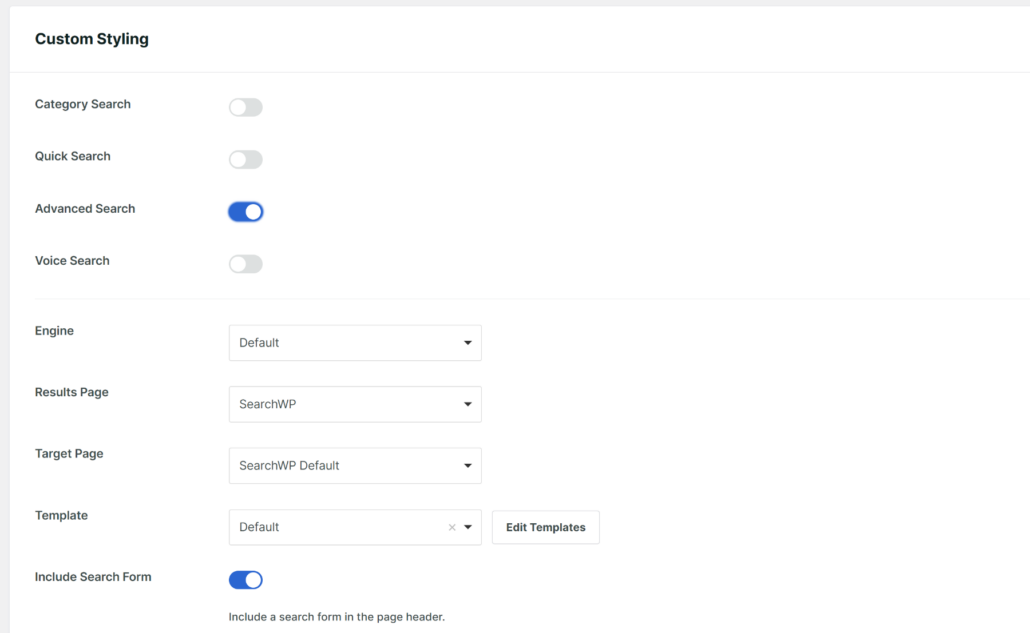Screen dimensions: 1030x633
Task: Open the Engine dropdown
Action: (x=355, y=343)
